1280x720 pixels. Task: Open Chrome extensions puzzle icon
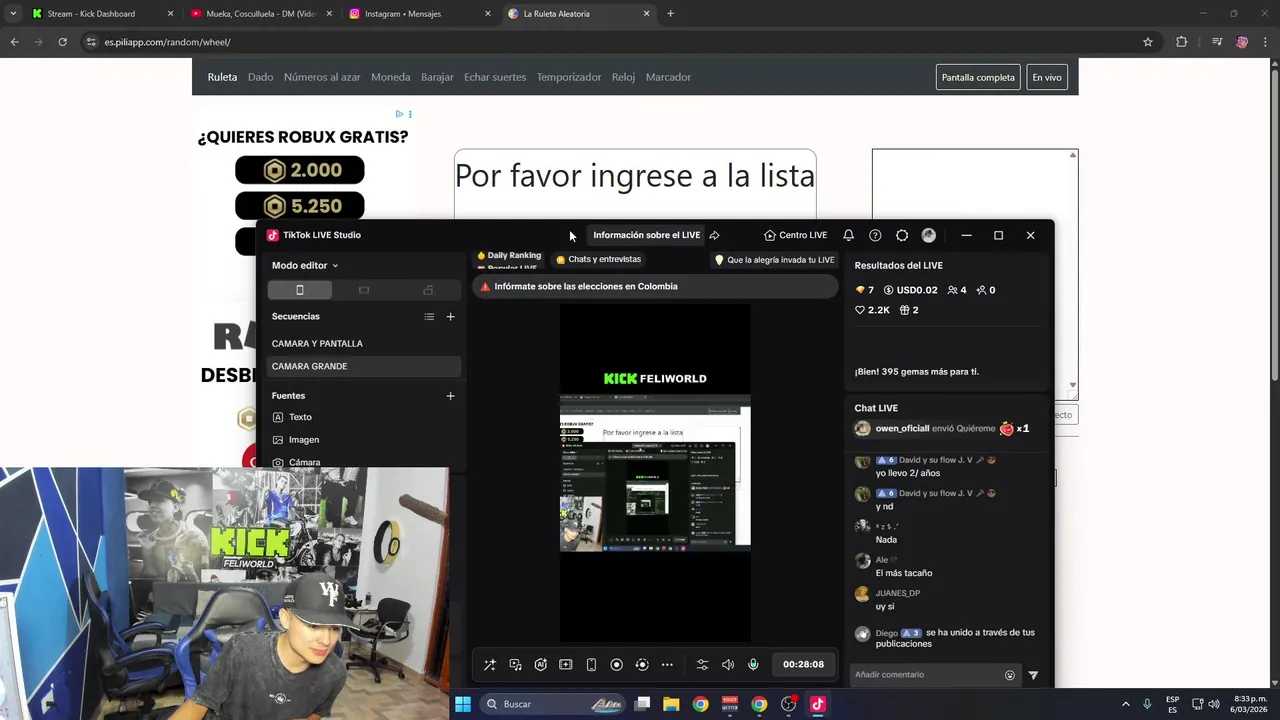click(x=1182, y=42)
